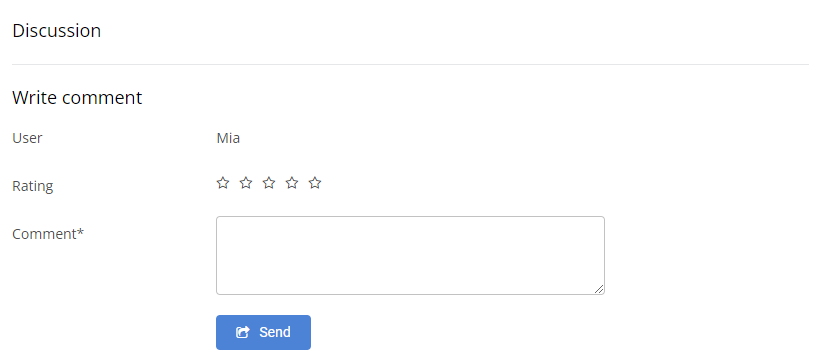
Task: Give a one-star rating
Action: coord(223,183)
